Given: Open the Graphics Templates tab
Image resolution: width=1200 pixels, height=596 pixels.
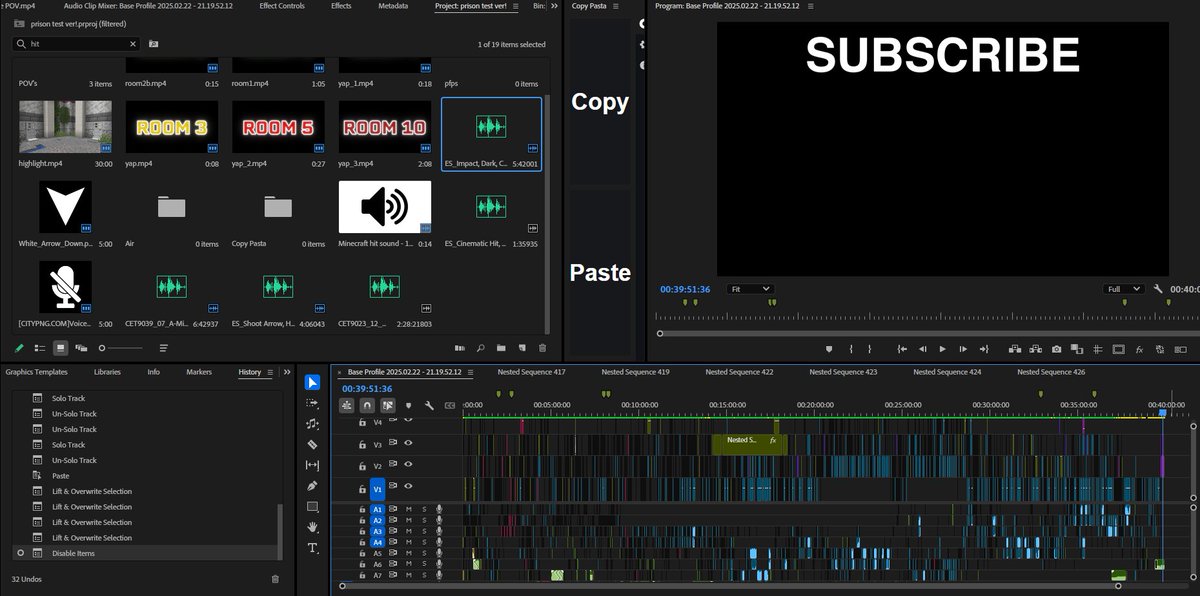Looking at the screenshot, I should click(x=36, y=372).
